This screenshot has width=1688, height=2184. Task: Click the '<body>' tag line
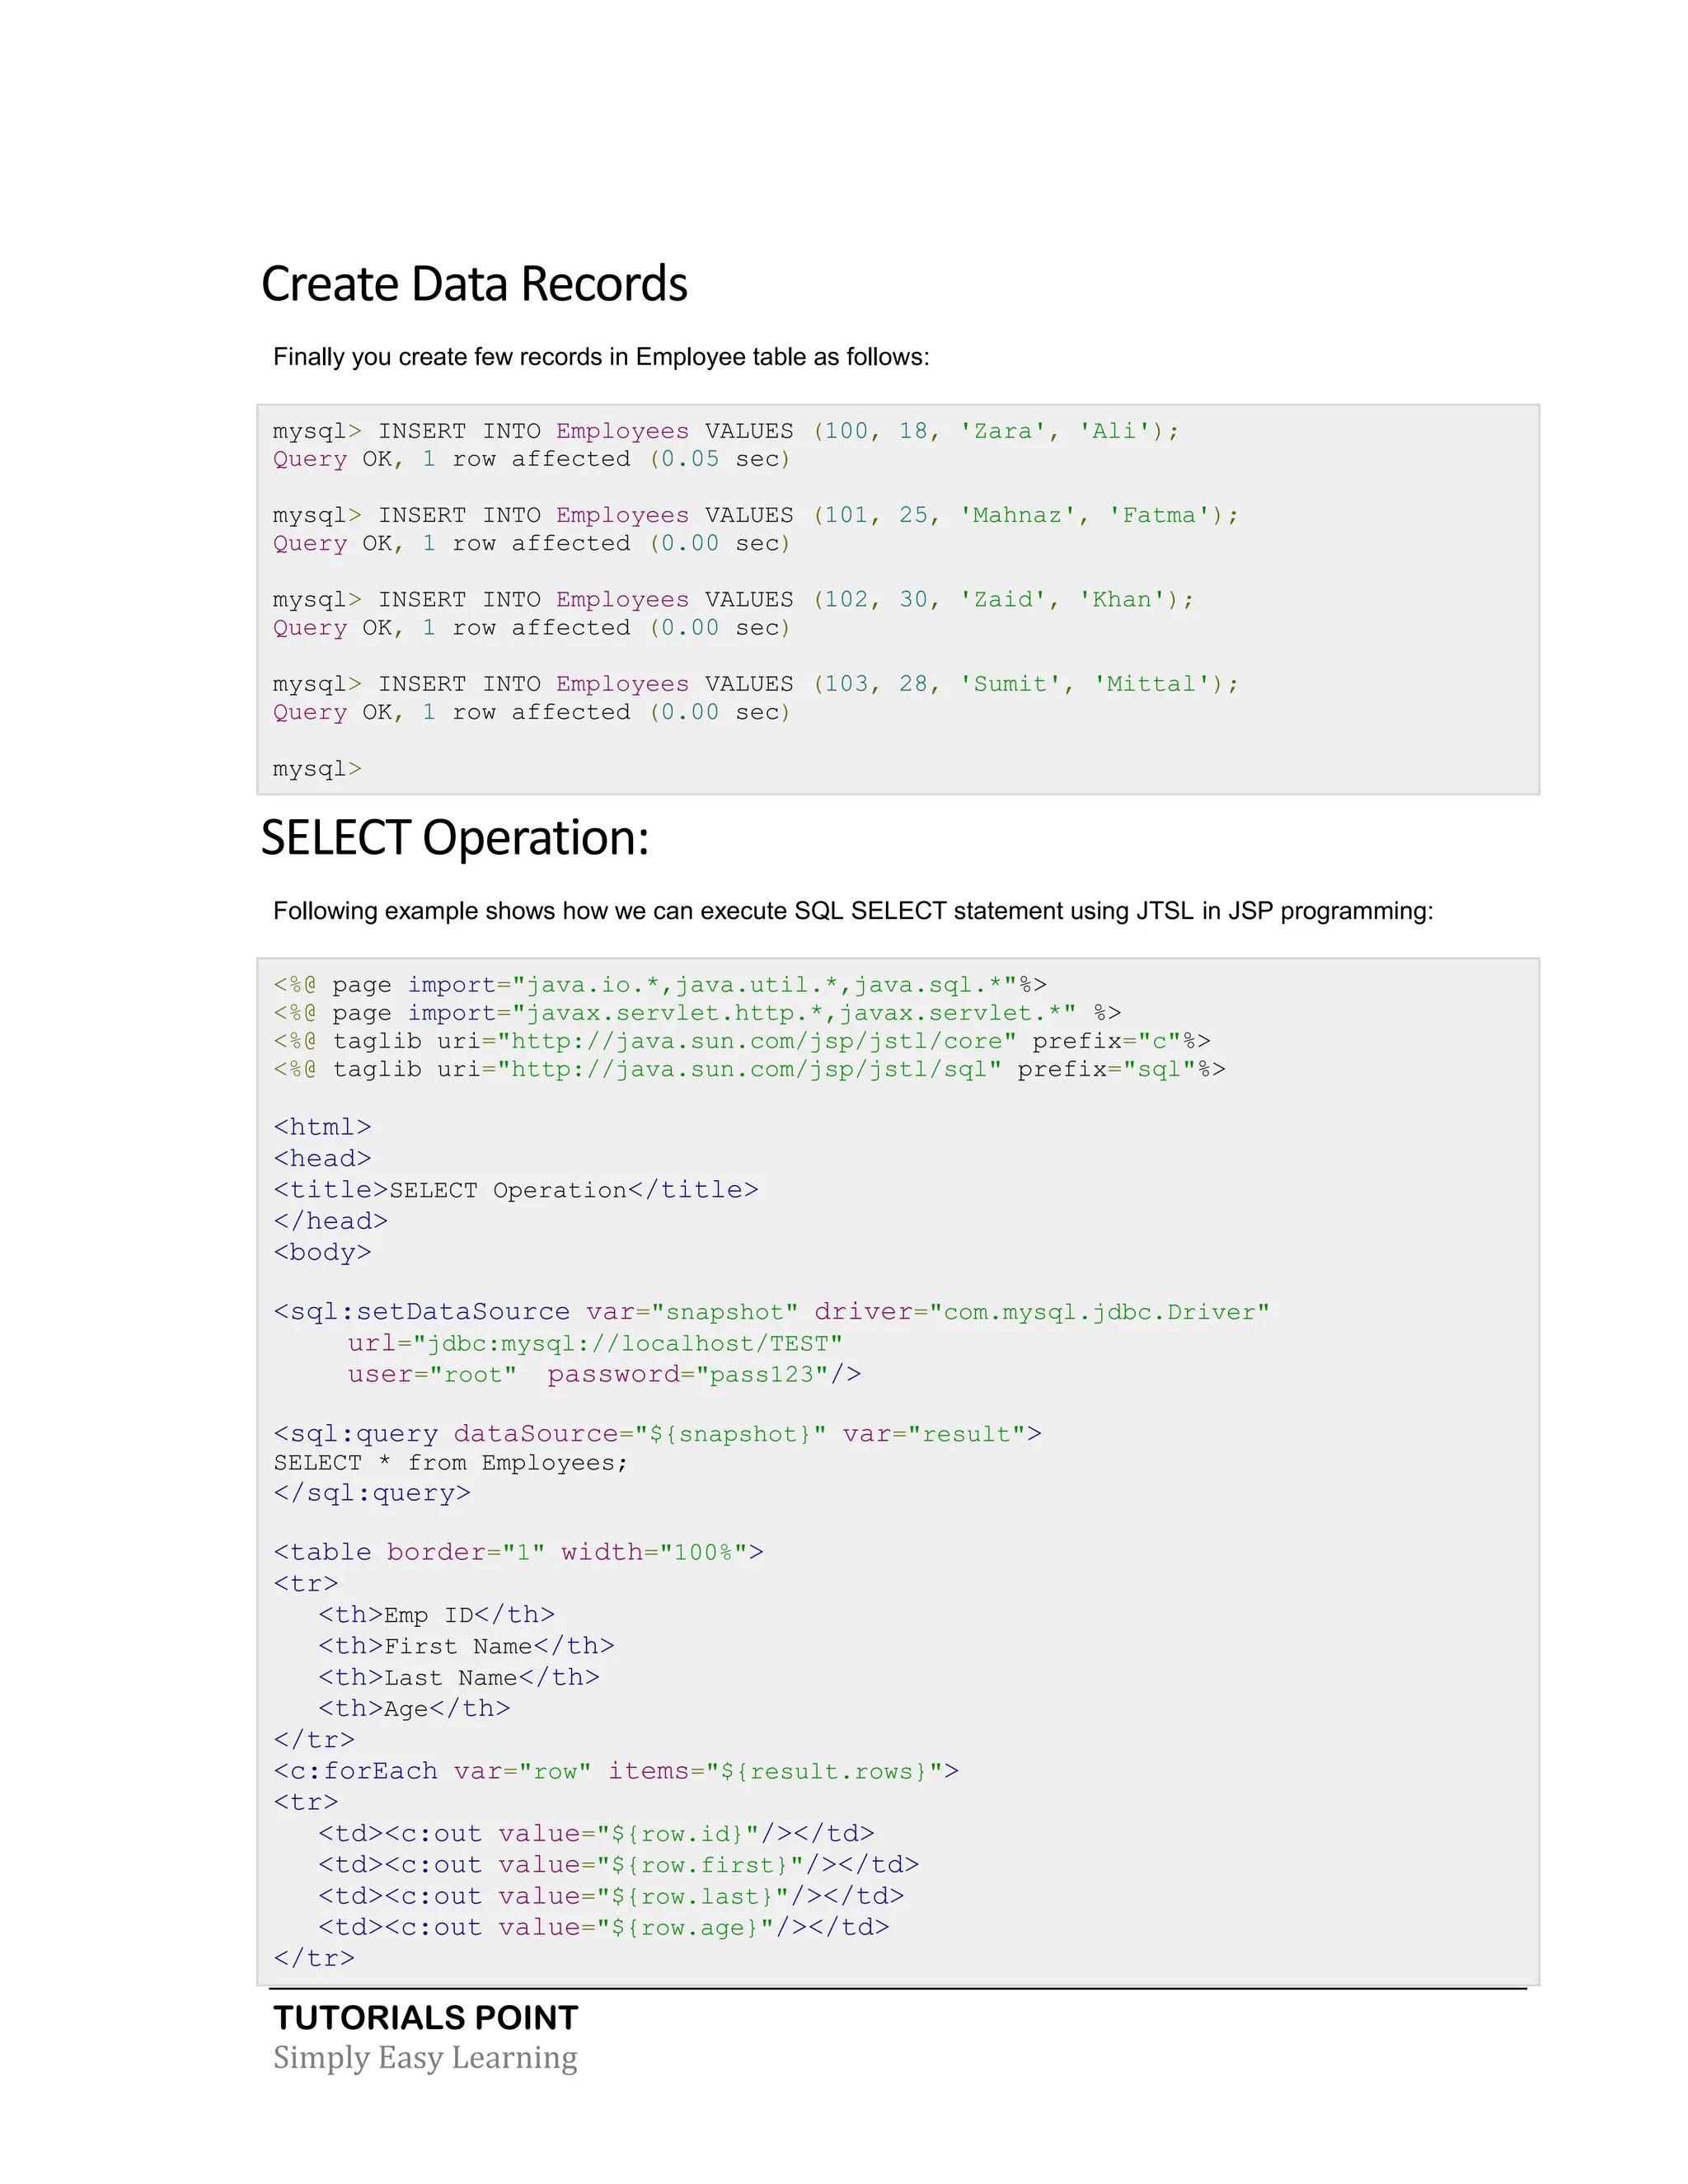click(x=322, y=1252)
